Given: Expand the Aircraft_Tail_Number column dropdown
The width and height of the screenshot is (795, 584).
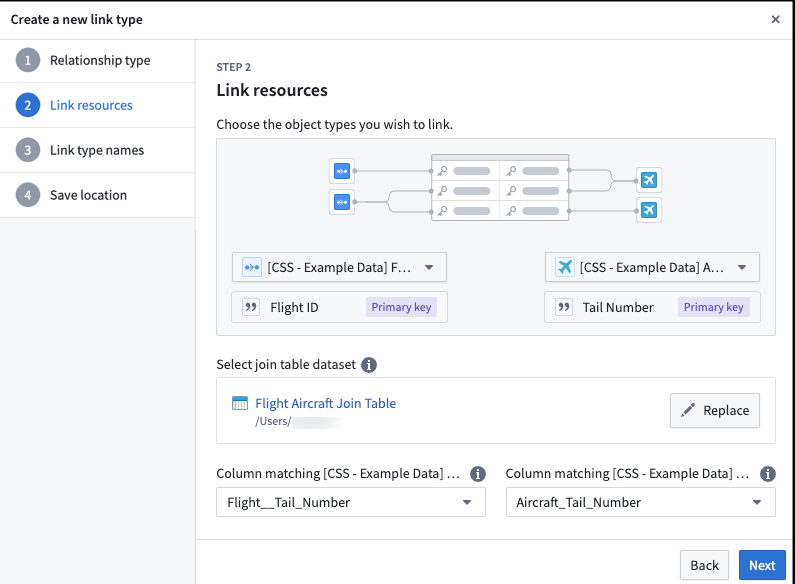Looking at the screenshot, I should (x=640, y=502).
